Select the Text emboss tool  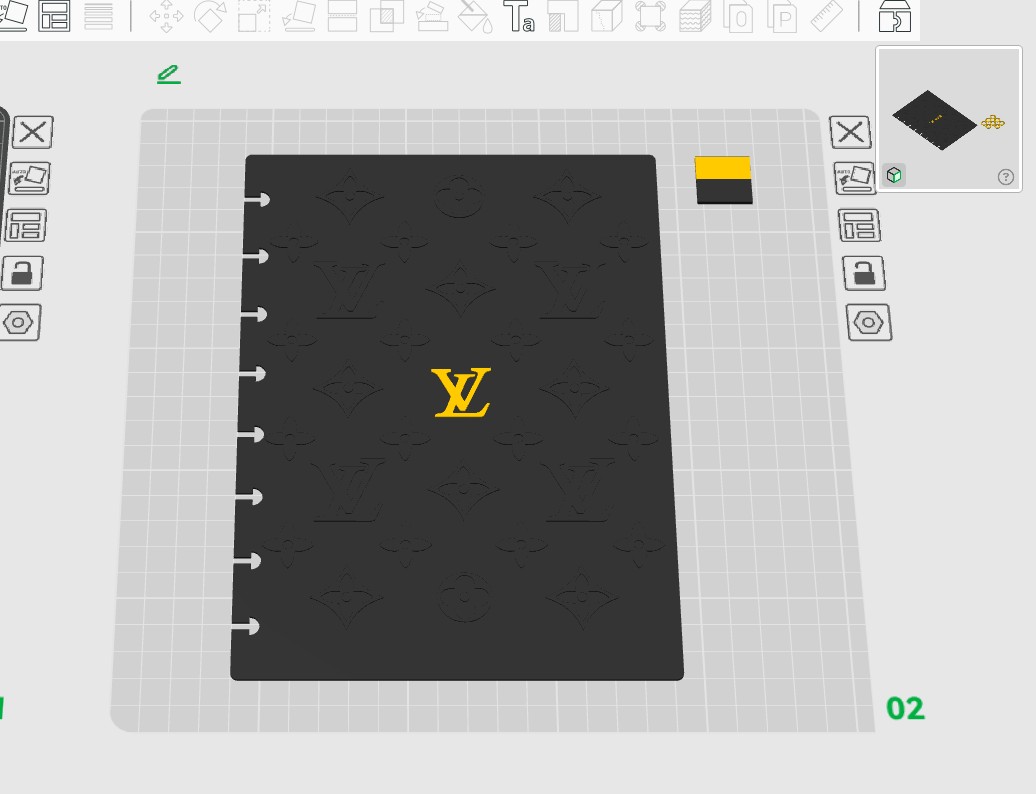[x=519, y=16]
